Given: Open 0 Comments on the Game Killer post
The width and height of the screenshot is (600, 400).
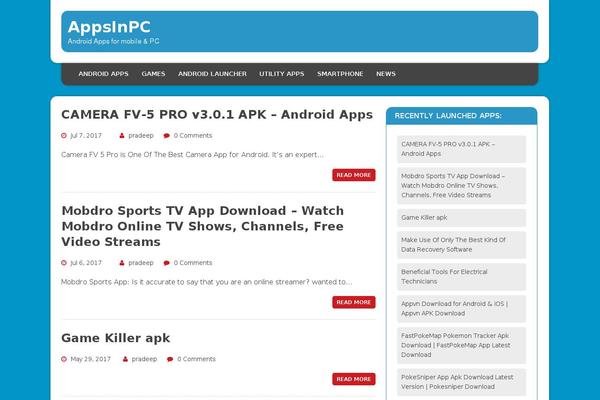Looking at the screenshot, I should click(196, 359).
